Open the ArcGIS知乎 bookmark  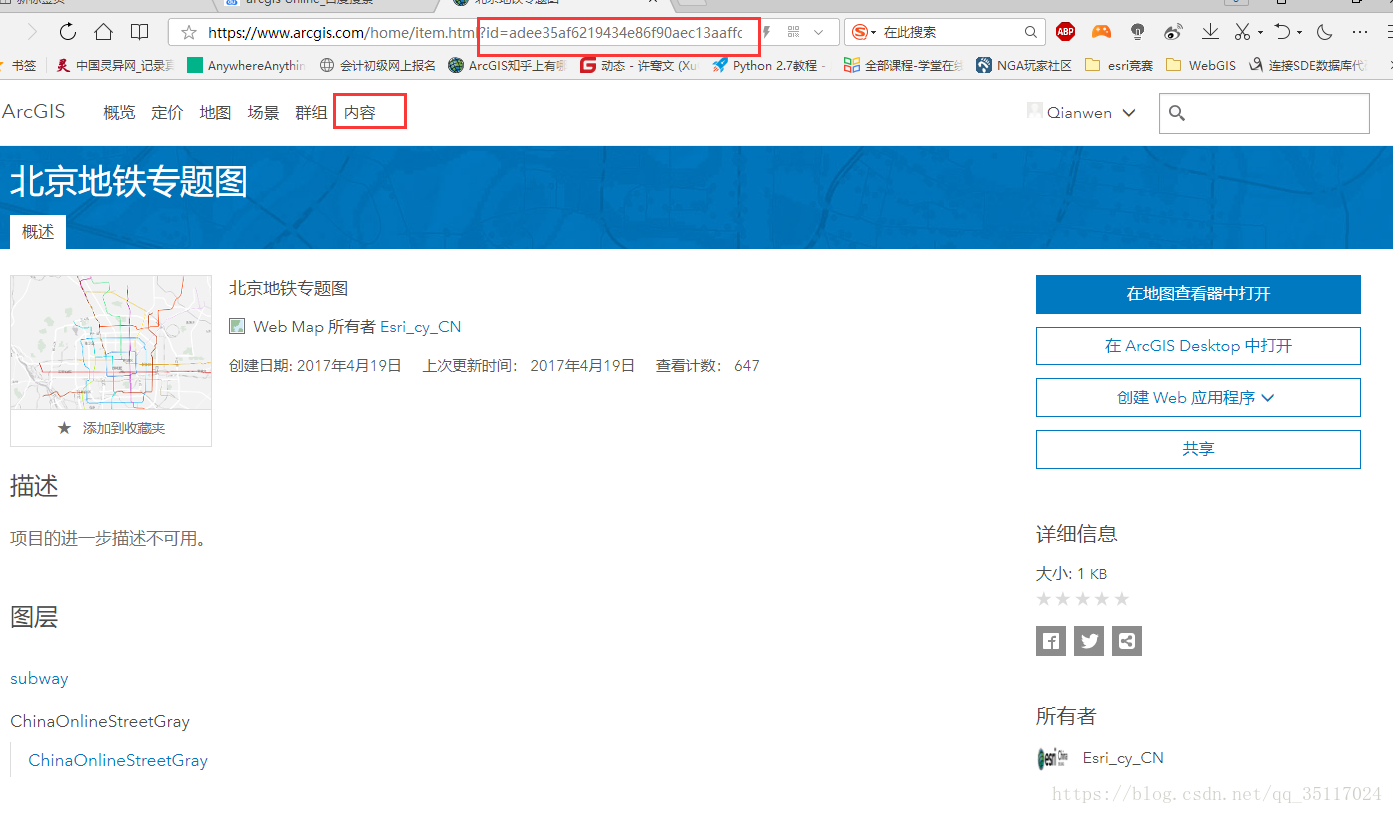click(x=507, y=65)
